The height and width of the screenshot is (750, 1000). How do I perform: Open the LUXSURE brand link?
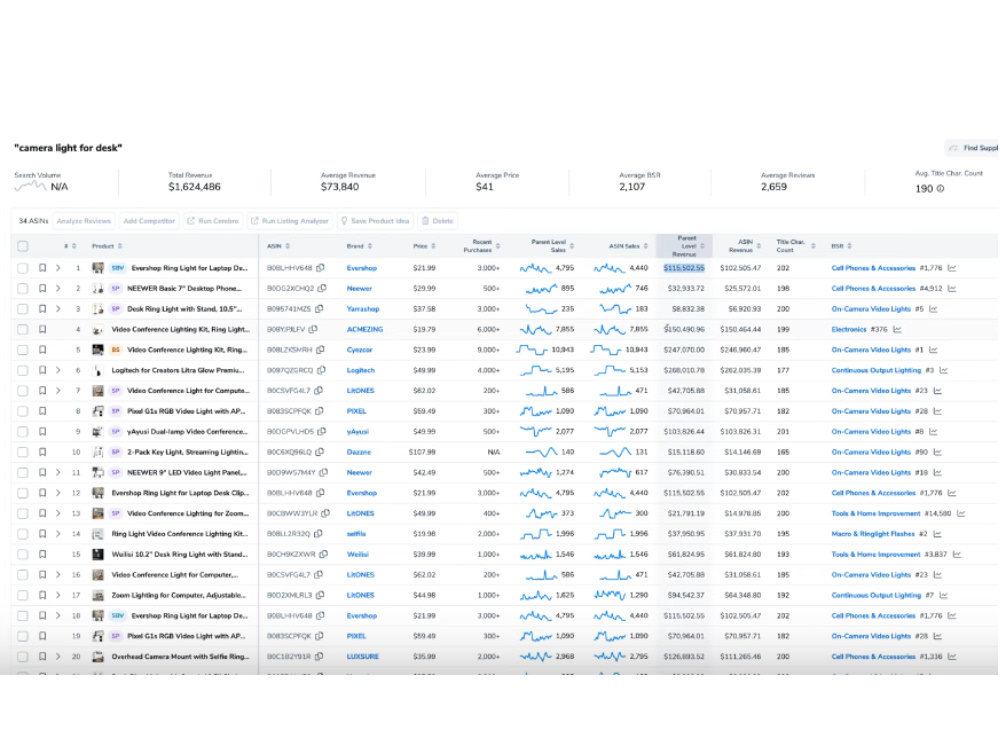[362, 656]
